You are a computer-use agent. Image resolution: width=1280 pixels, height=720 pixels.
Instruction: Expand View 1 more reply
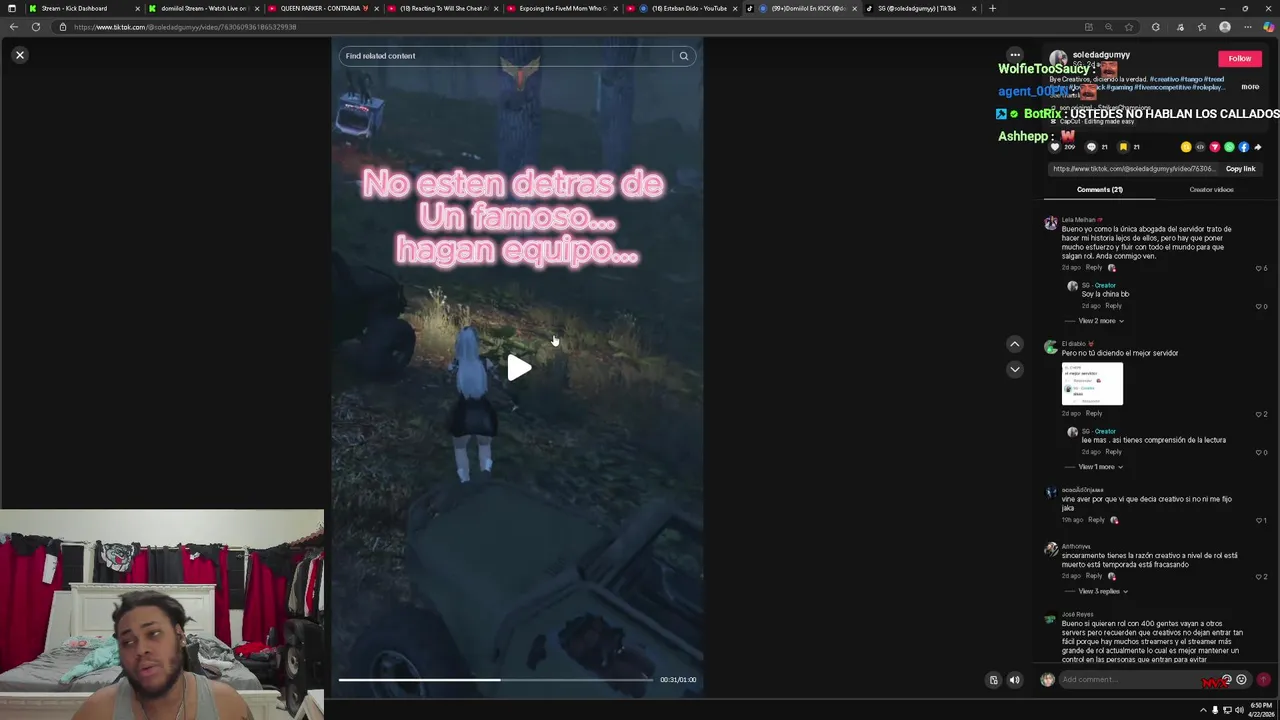pyautogui.click(x=1100, y=467)
